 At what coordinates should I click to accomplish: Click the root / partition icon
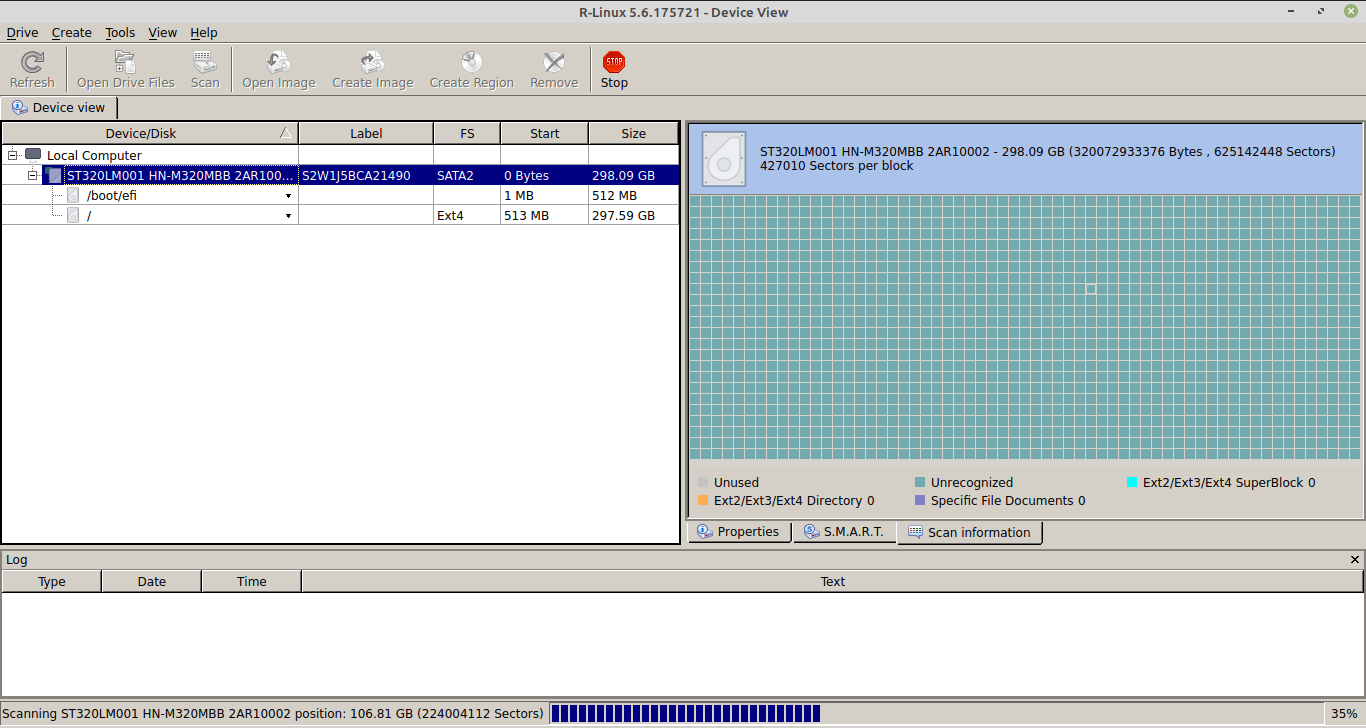point(73,215)
